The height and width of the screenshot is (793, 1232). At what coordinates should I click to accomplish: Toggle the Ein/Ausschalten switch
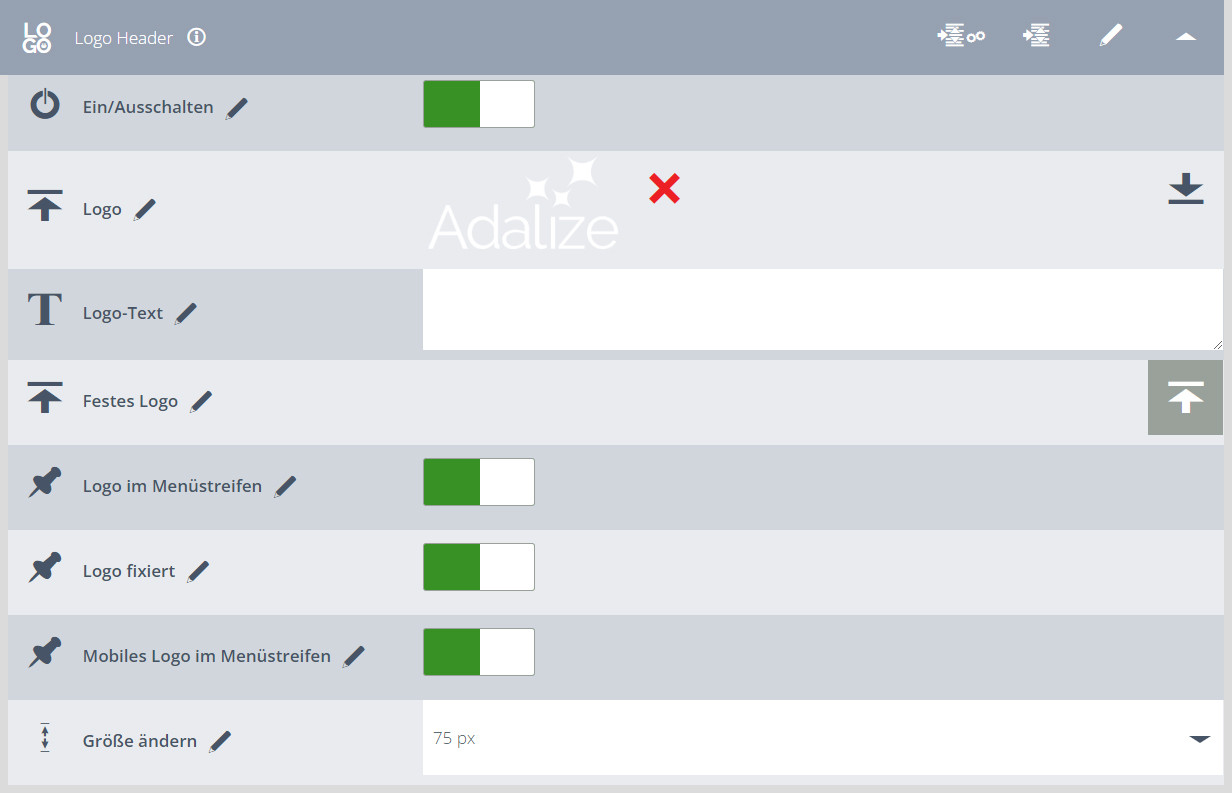[x=479, y=104]
